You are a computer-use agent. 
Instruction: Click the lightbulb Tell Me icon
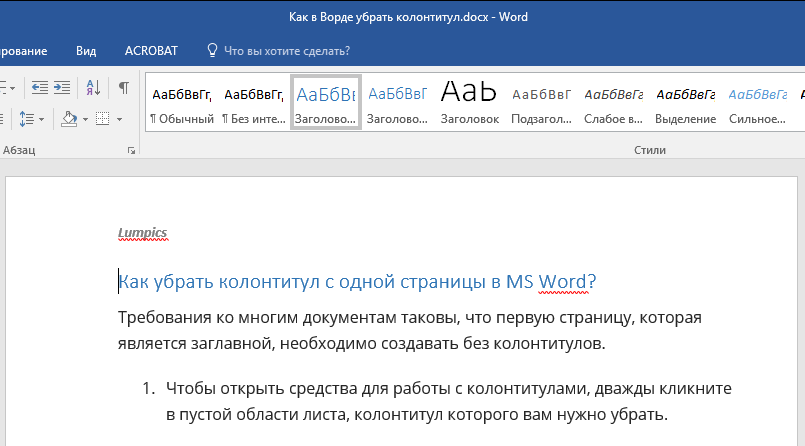click(211, 50)
